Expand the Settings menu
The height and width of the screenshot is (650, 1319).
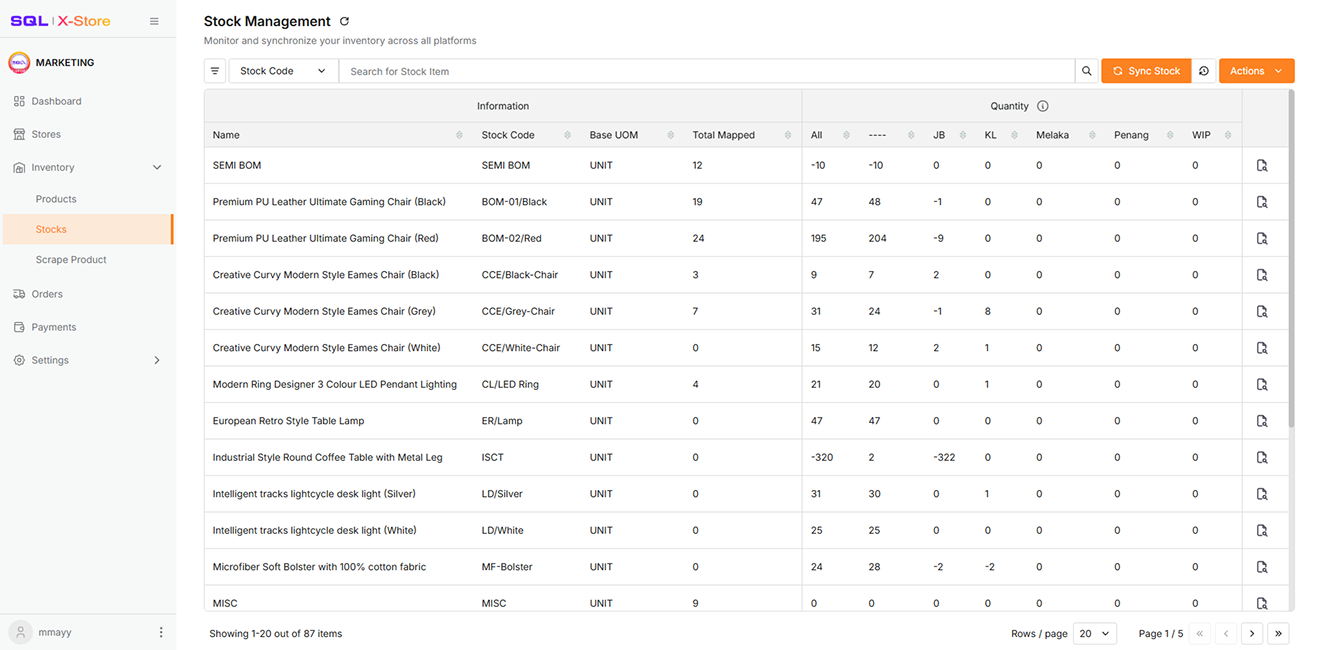(x=87, y=360)
